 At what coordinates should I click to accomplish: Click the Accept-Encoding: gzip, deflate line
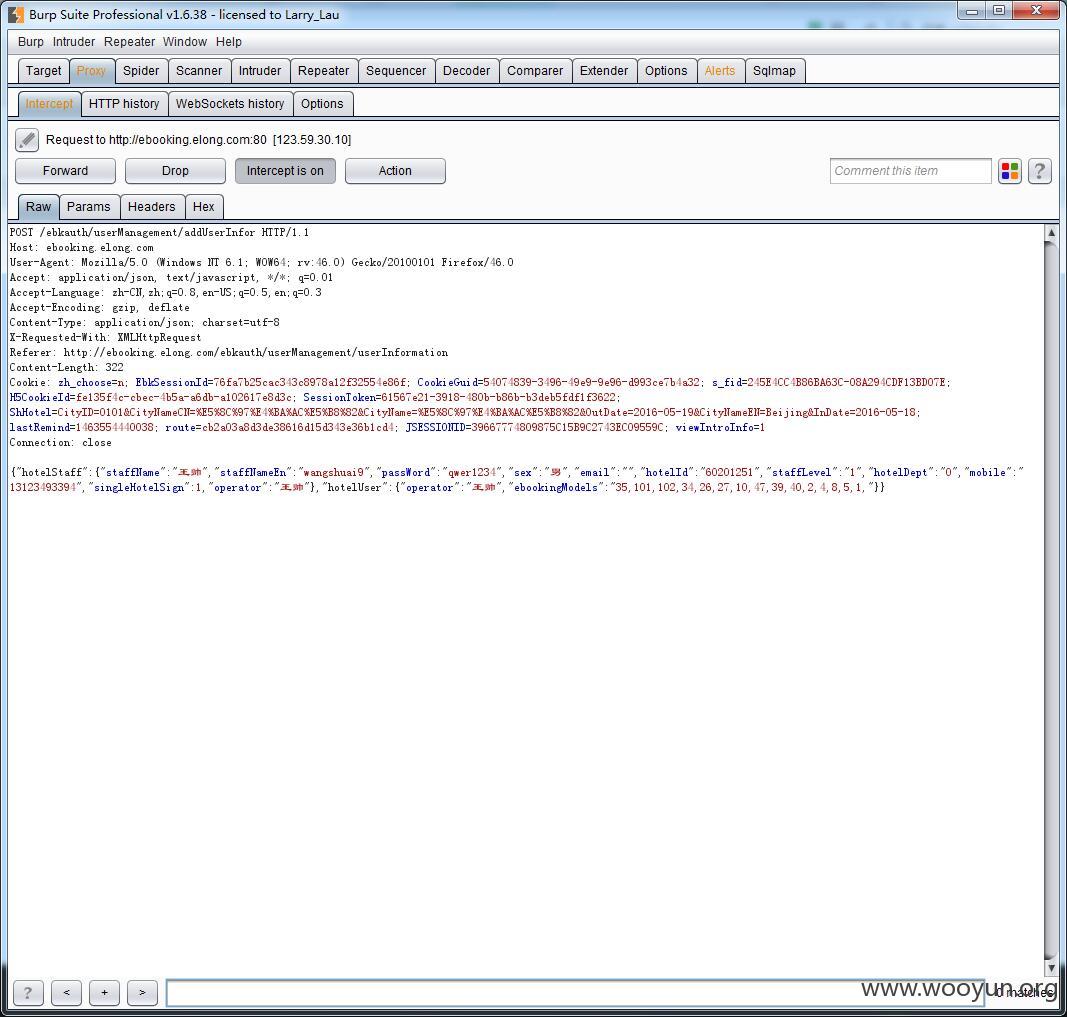point(99,307)
